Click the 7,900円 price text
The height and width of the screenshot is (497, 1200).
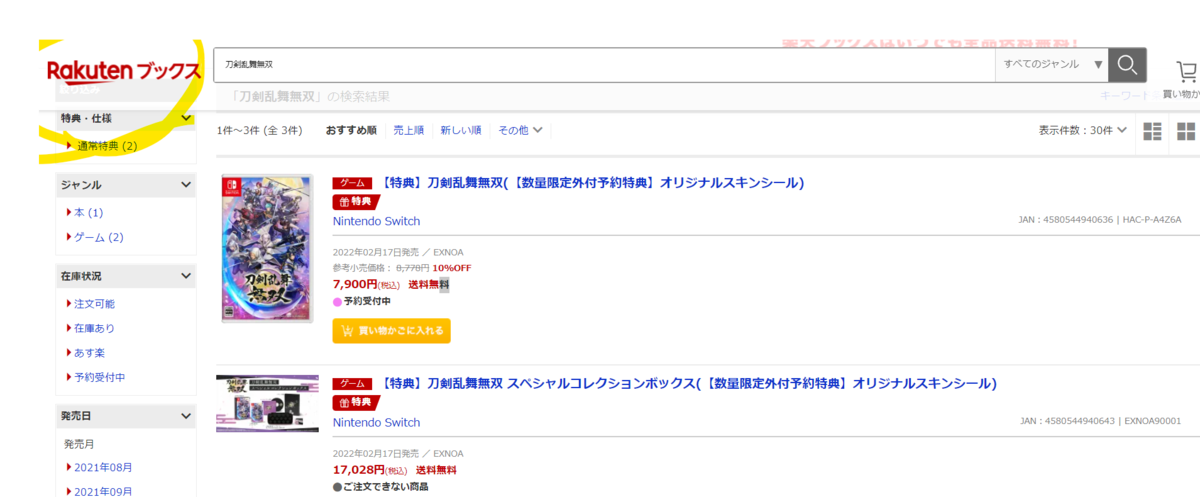[356, 284]
